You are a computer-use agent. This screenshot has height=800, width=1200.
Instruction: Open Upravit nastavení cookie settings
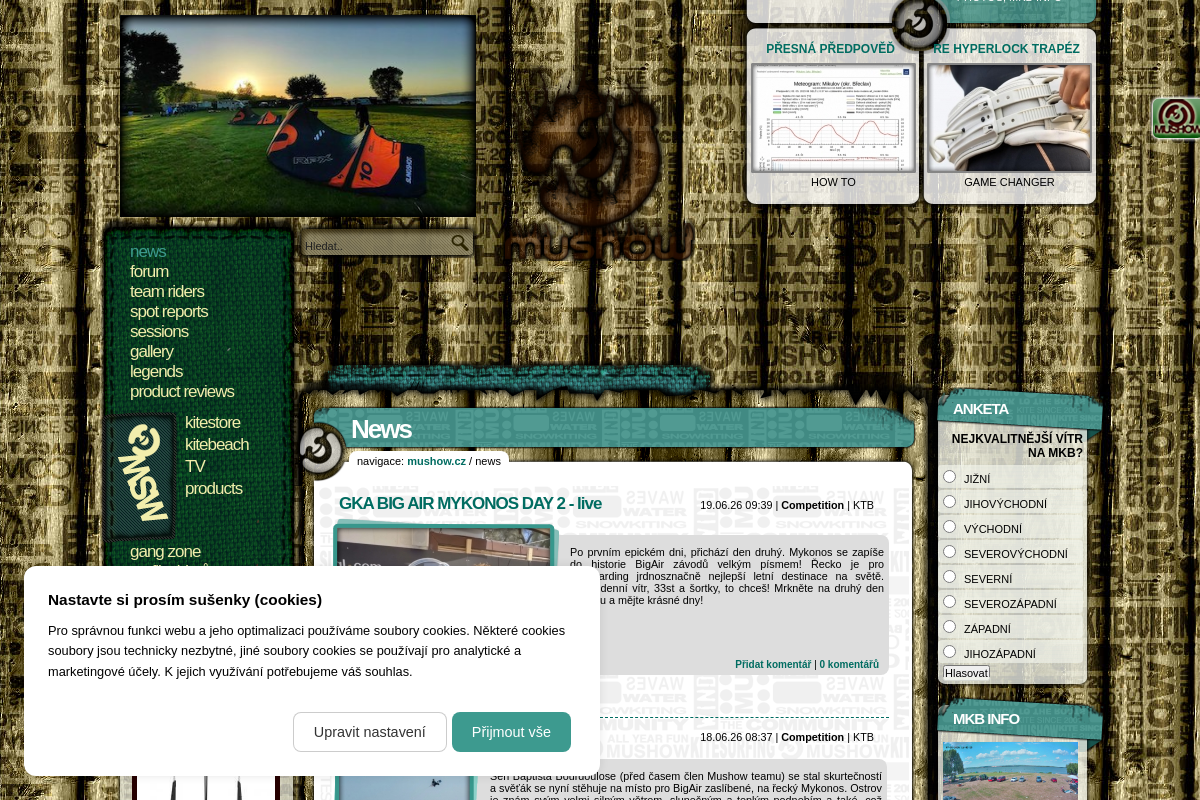370,732
